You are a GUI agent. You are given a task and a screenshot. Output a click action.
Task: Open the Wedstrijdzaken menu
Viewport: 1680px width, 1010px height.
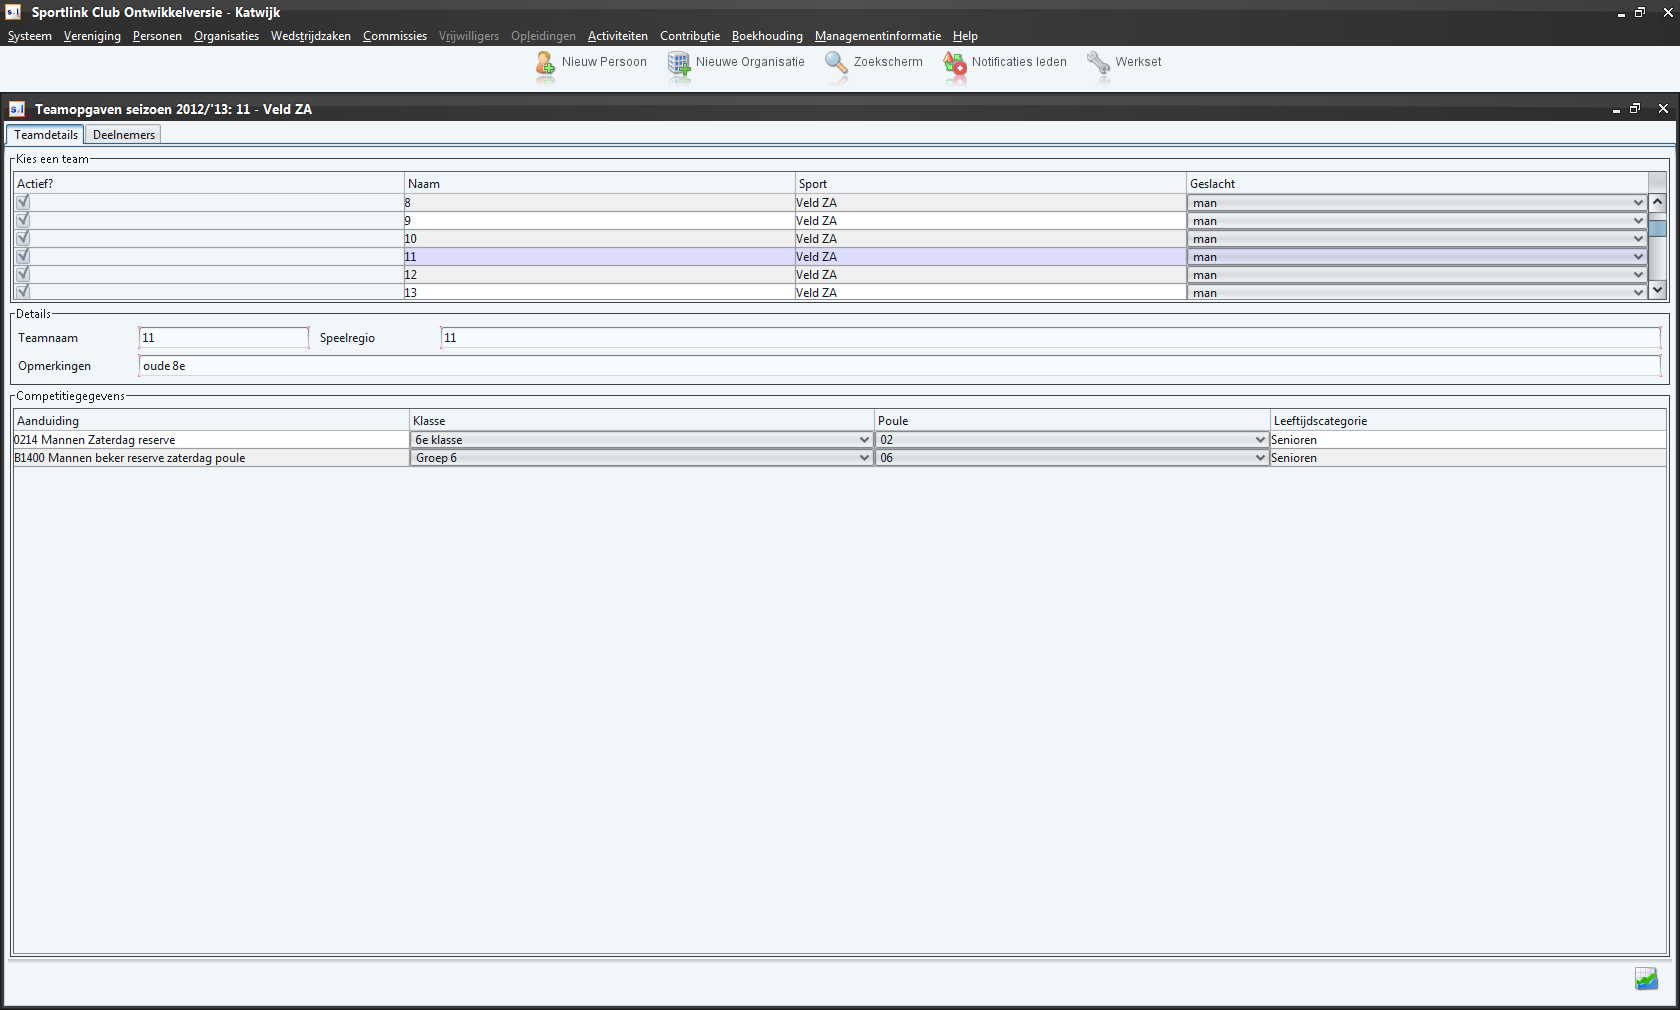tap(311, 36)
